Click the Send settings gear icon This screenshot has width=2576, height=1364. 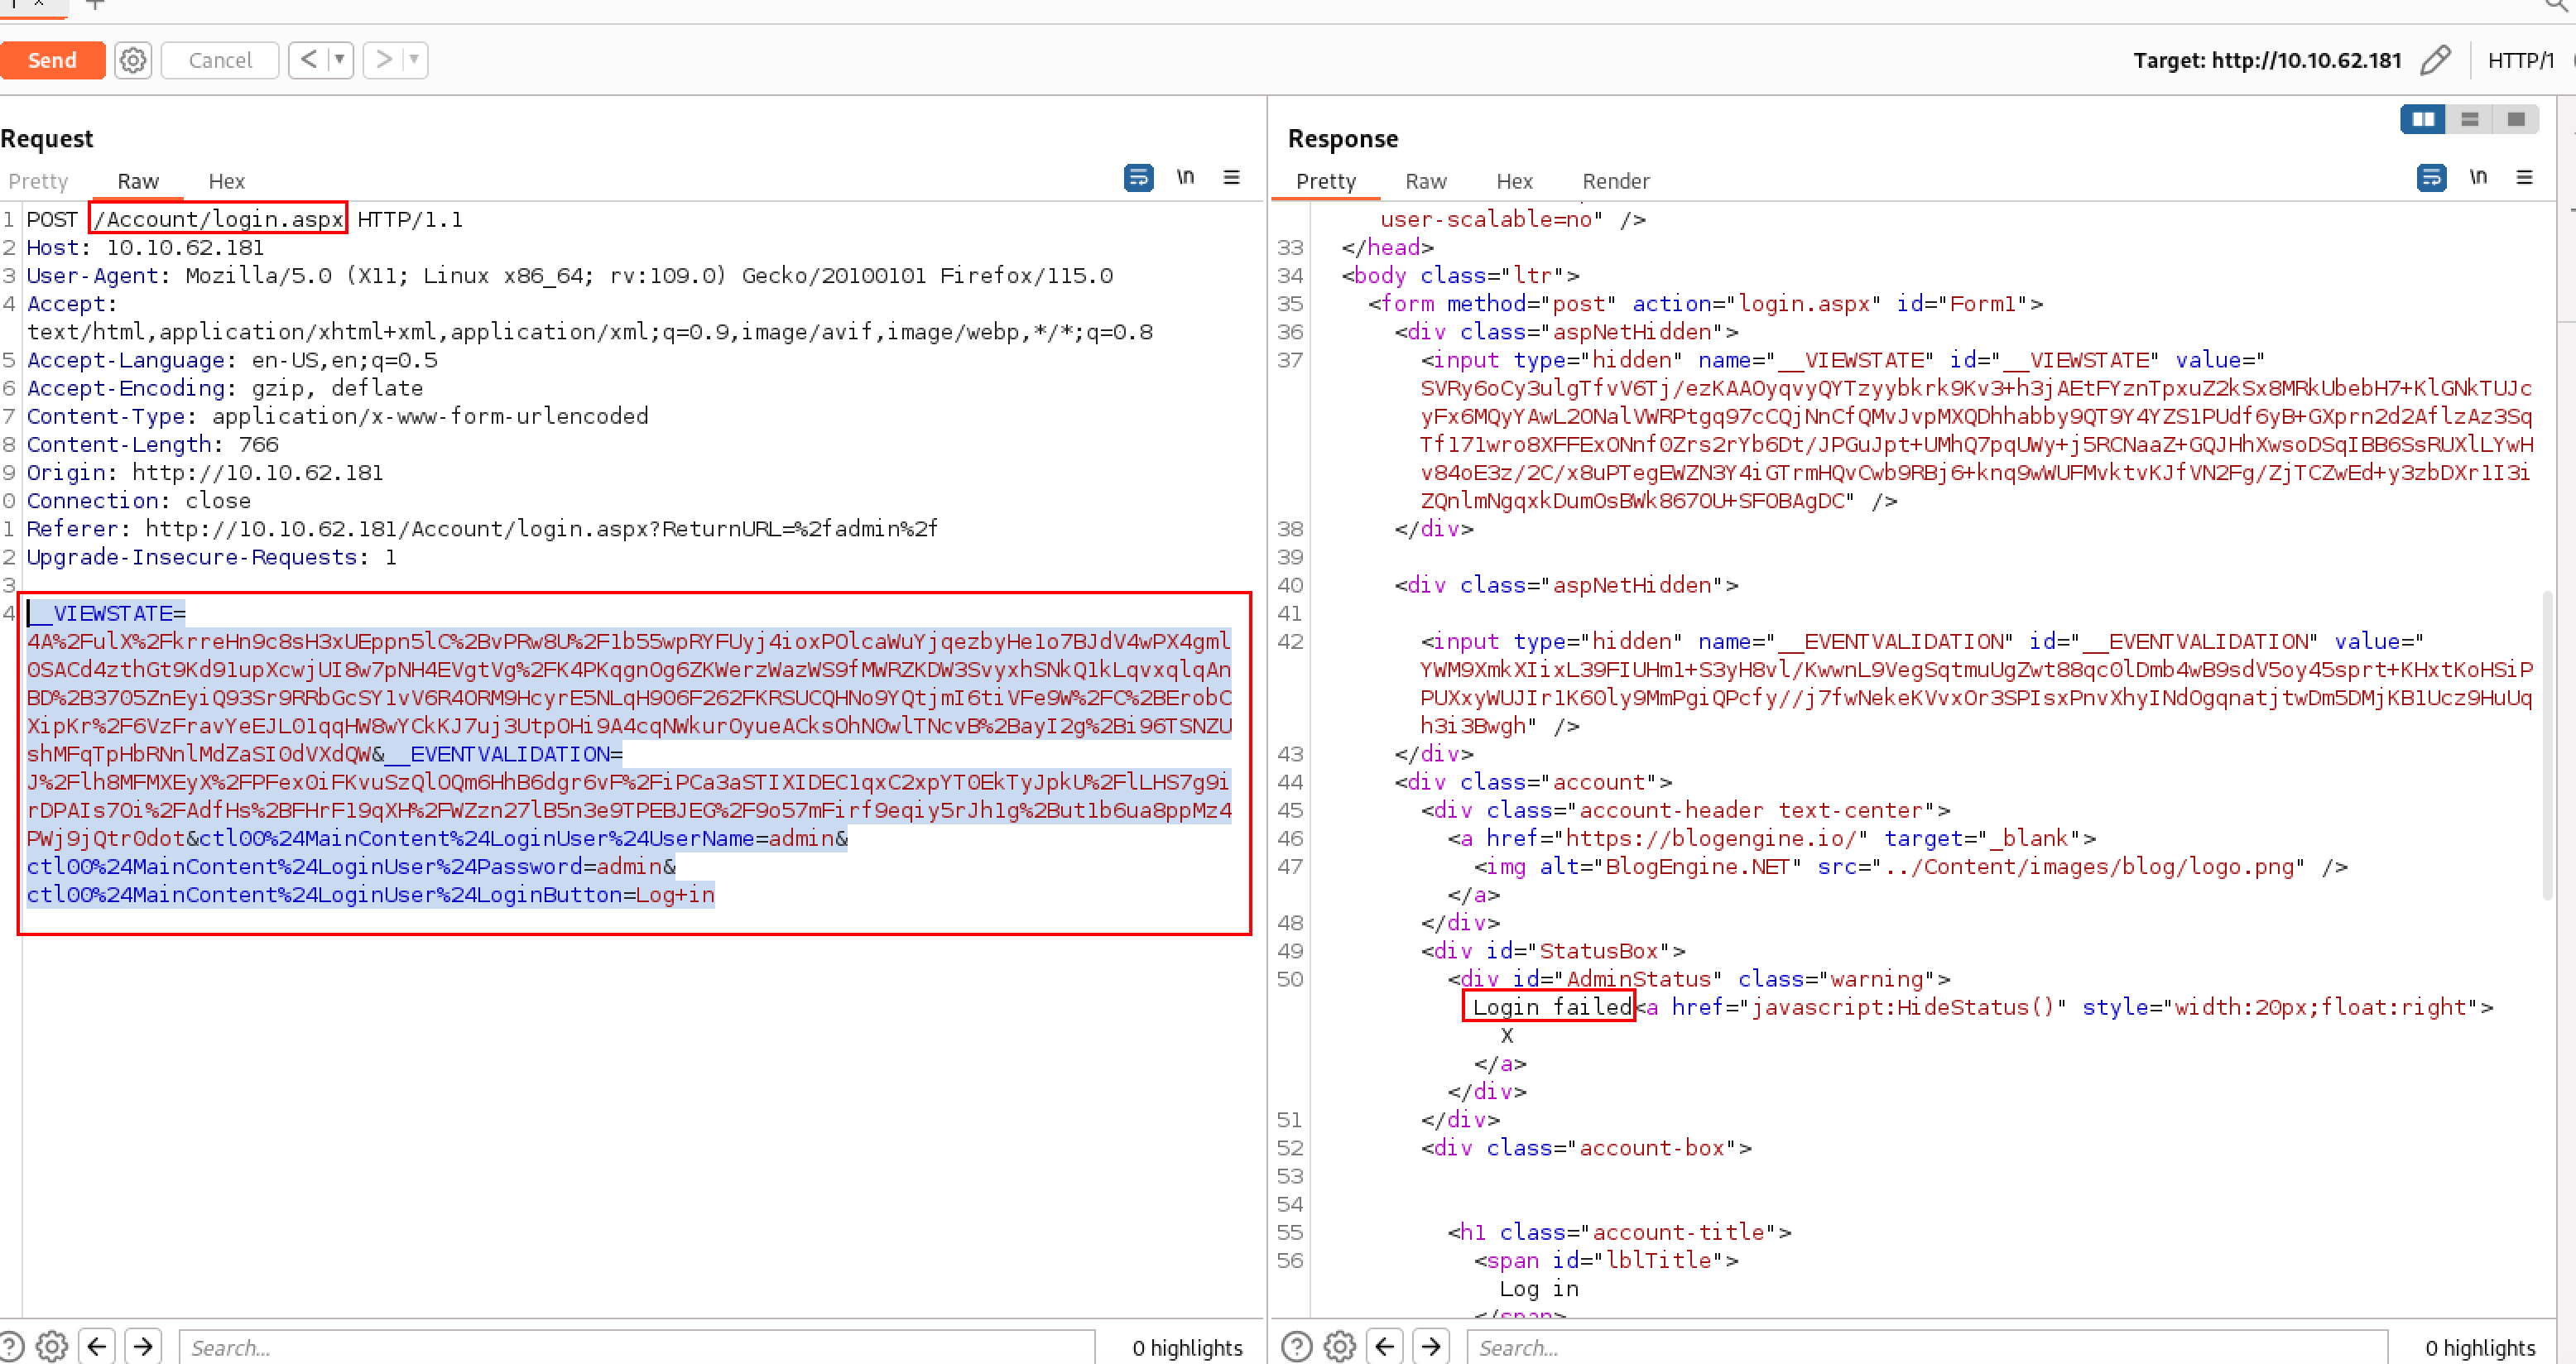[133, 60]
